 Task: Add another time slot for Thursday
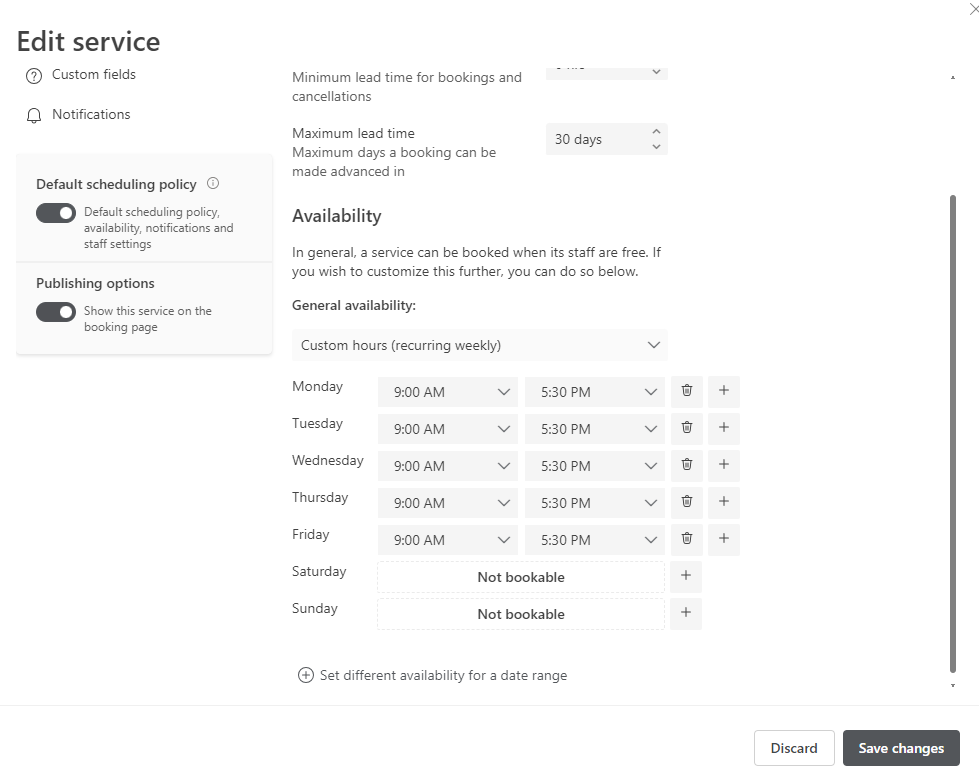coord(723,502)
